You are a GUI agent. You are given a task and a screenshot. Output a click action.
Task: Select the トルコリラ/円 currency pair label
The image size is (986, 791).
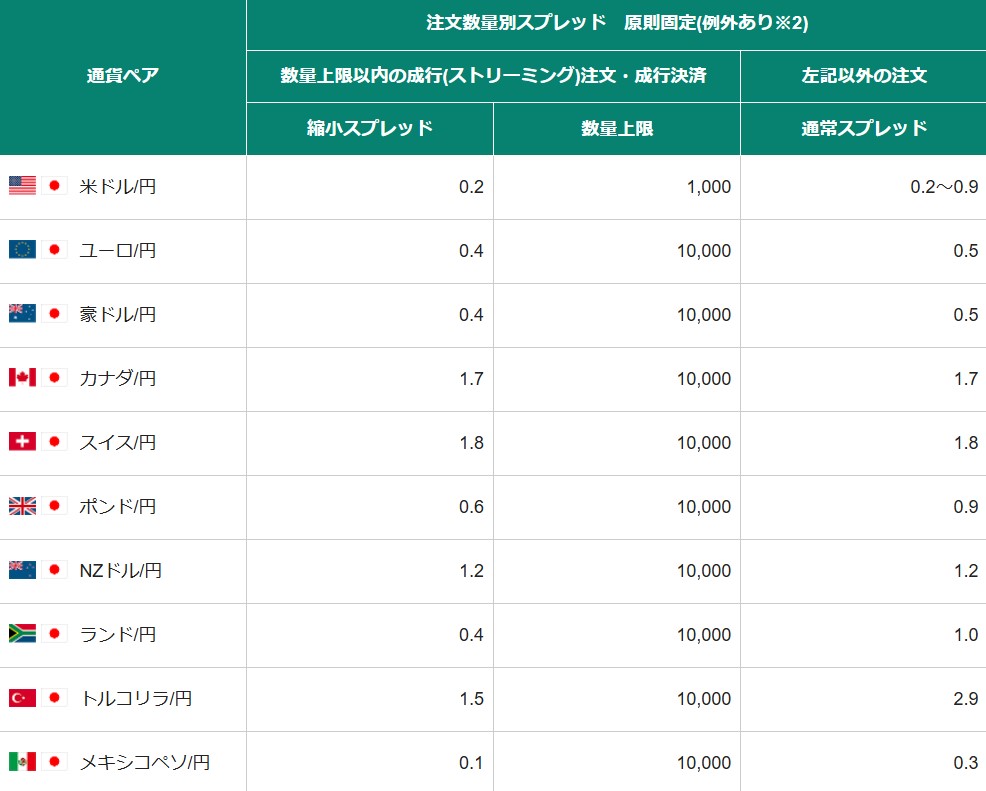coord(136,699)
